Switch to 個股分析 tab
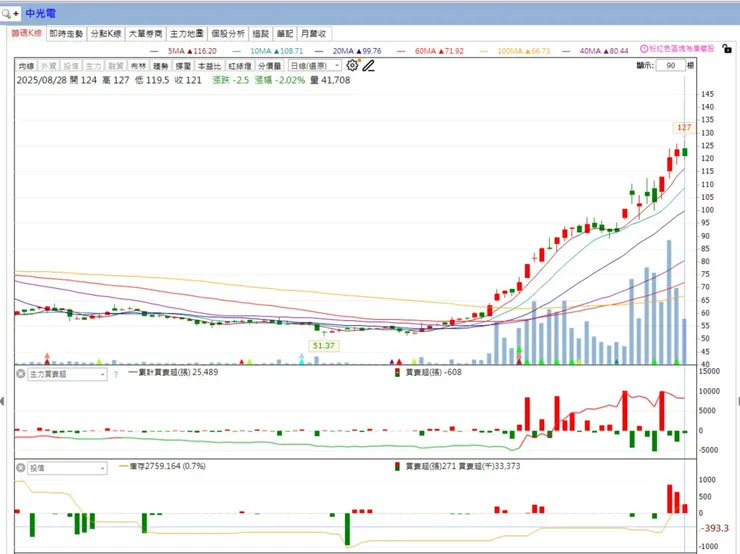The height and width of the screenshot is (554, 740). pos(228,34)
